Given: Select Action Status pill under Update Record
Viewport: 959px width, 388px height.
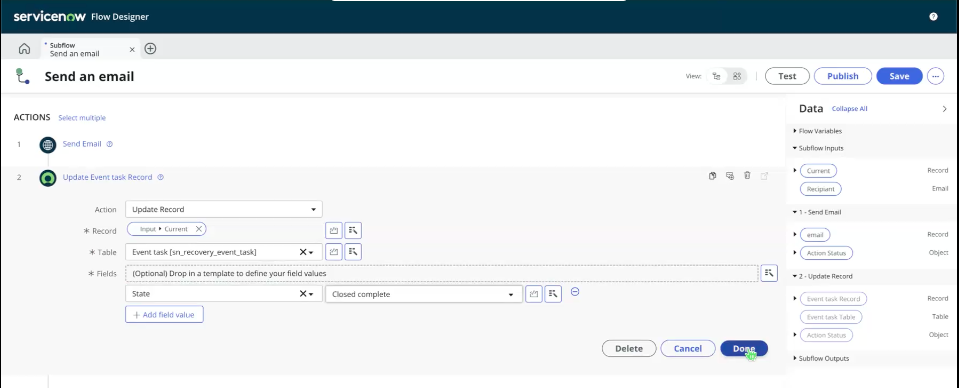Looking at the screenshot, I should 826,335.
